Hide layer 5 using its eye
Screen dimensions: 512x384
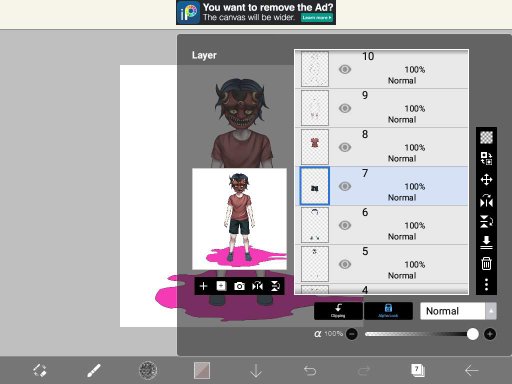coord(345,264)
